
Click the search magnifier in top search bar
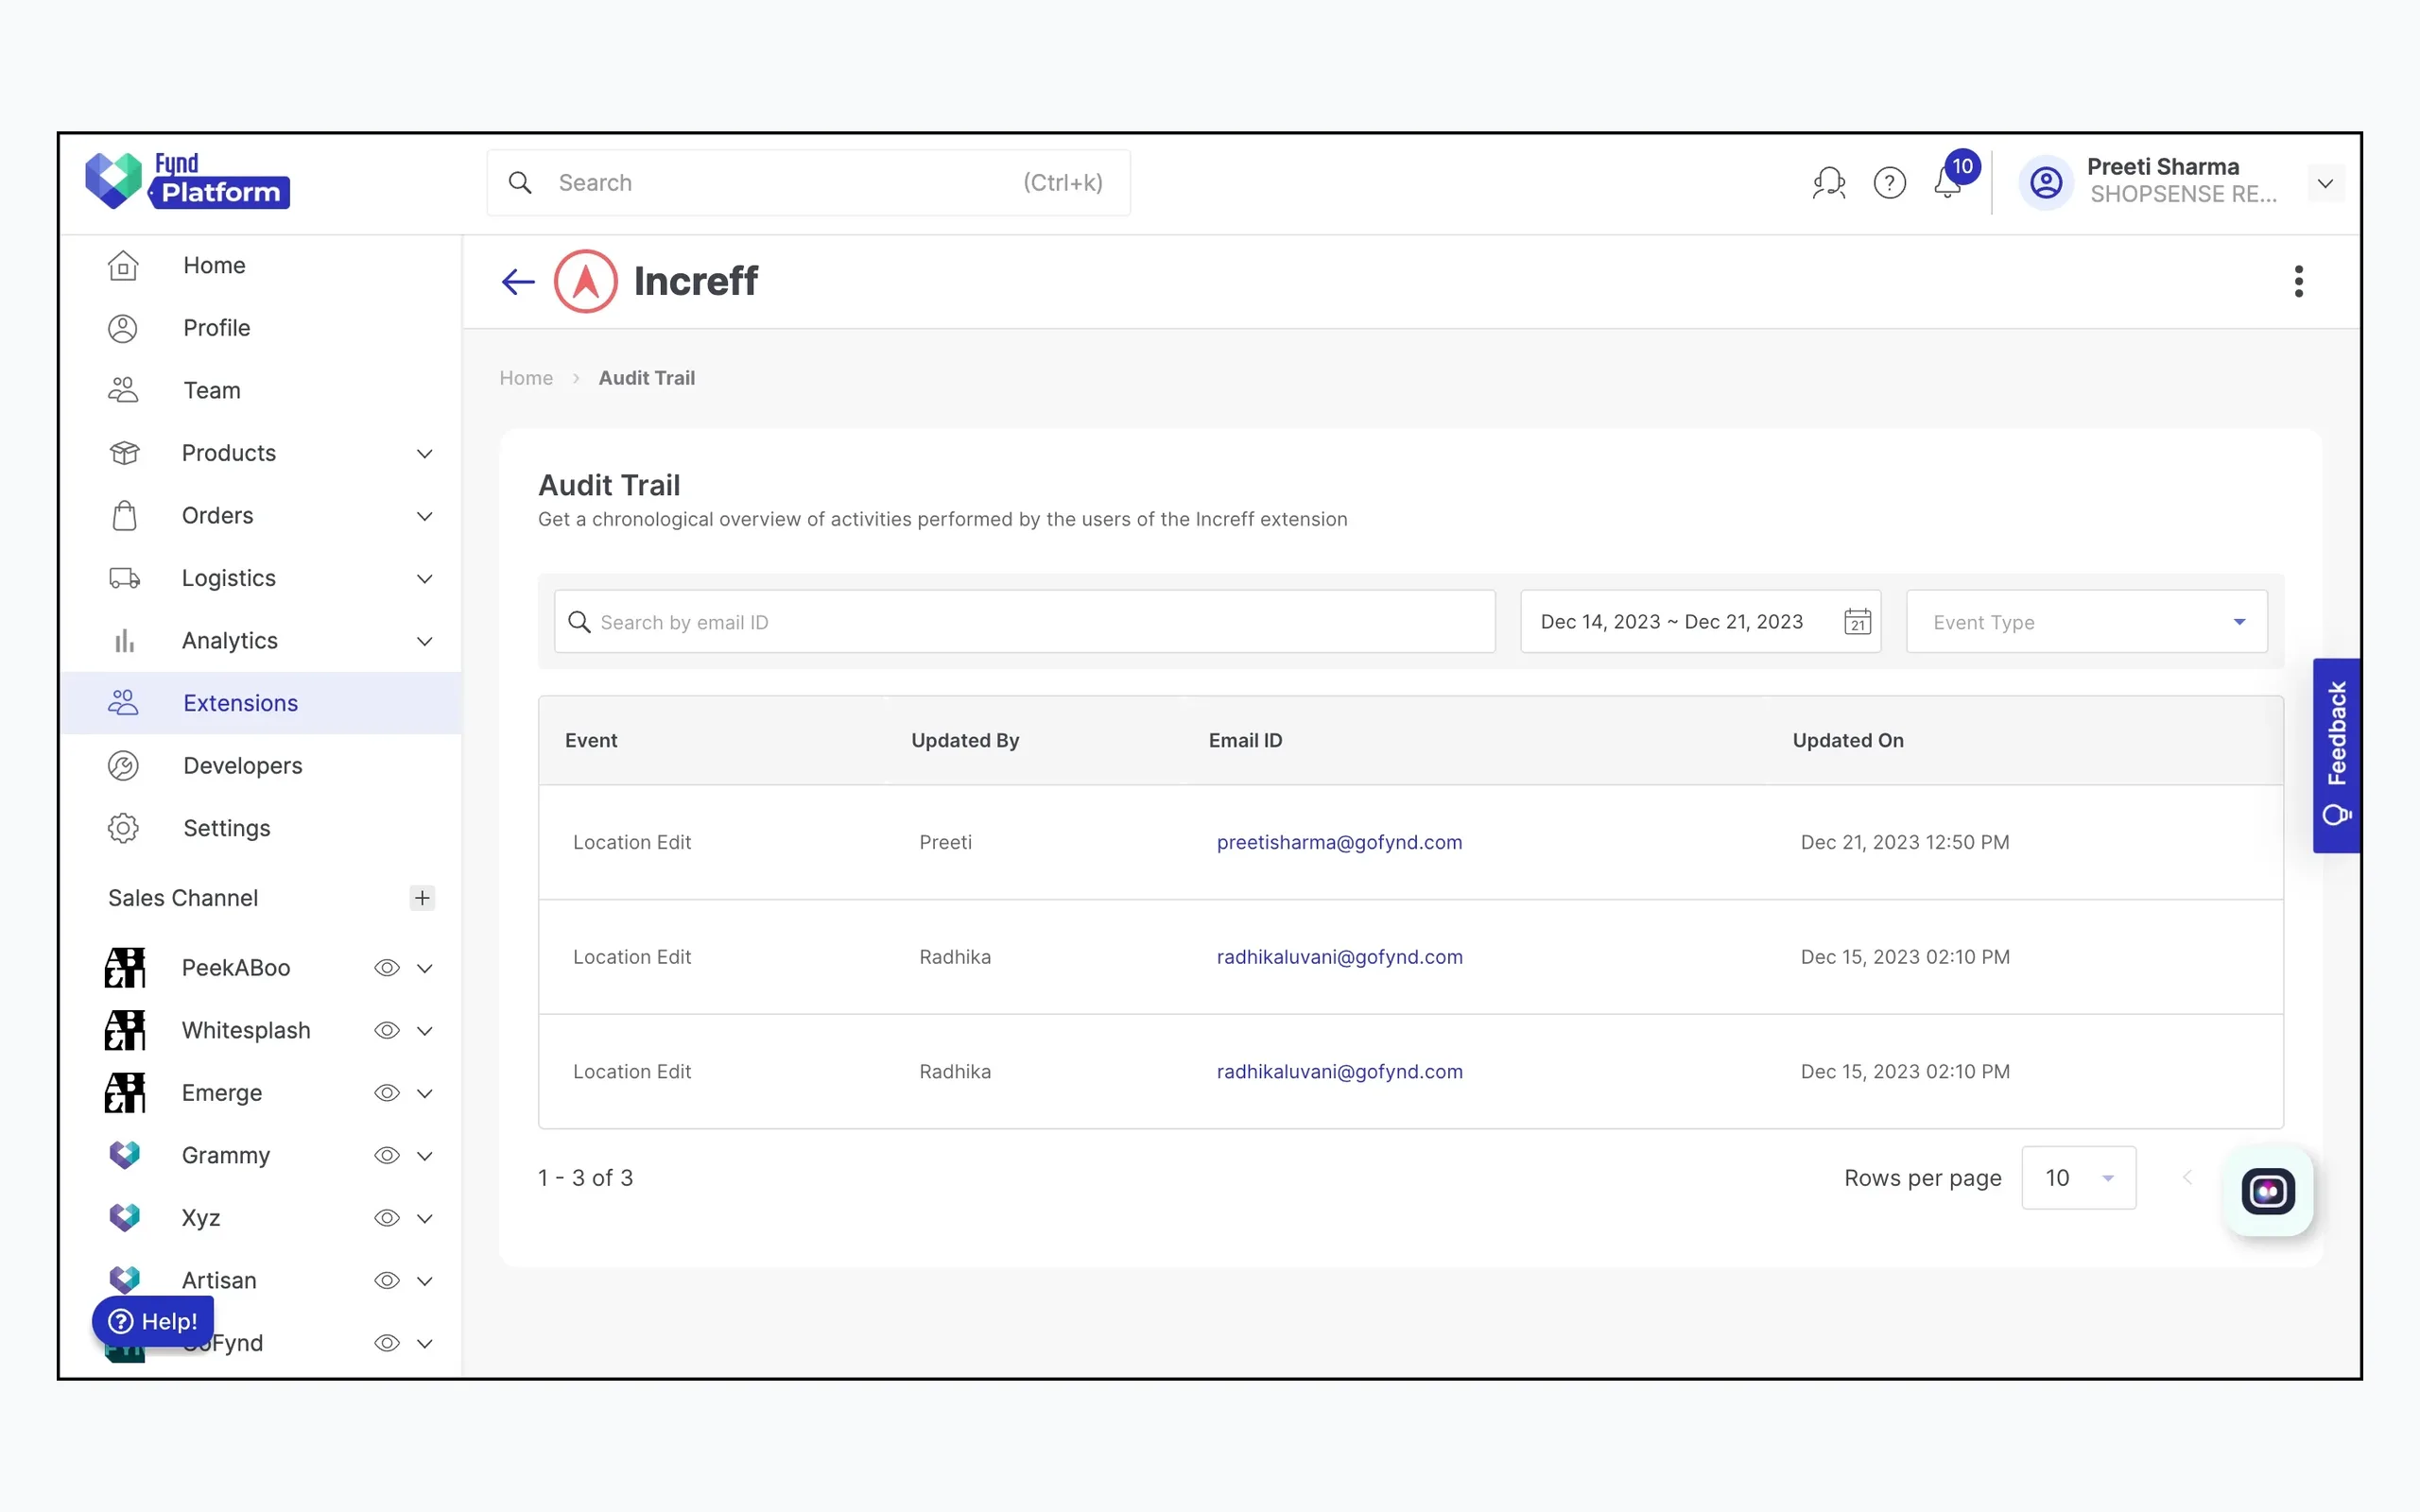pyautogui.click(x=520, y=183)
